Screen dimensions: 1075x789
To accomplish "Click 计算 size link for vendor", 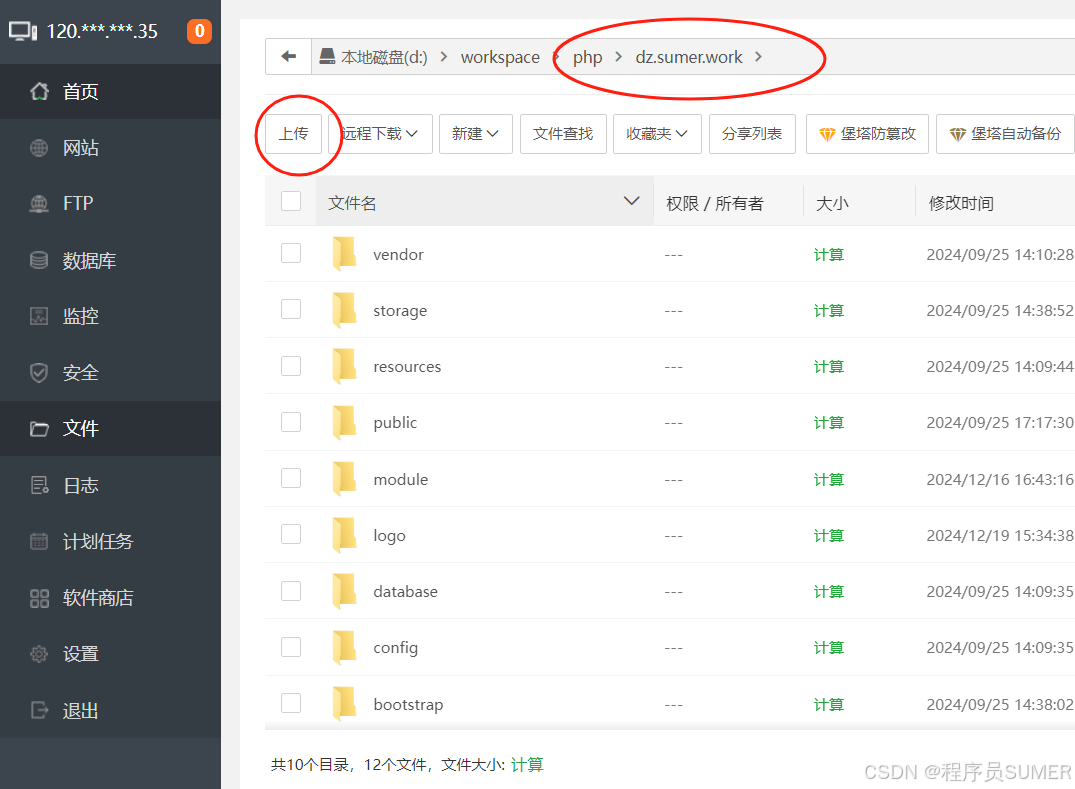I will click(x=828, y=254).
